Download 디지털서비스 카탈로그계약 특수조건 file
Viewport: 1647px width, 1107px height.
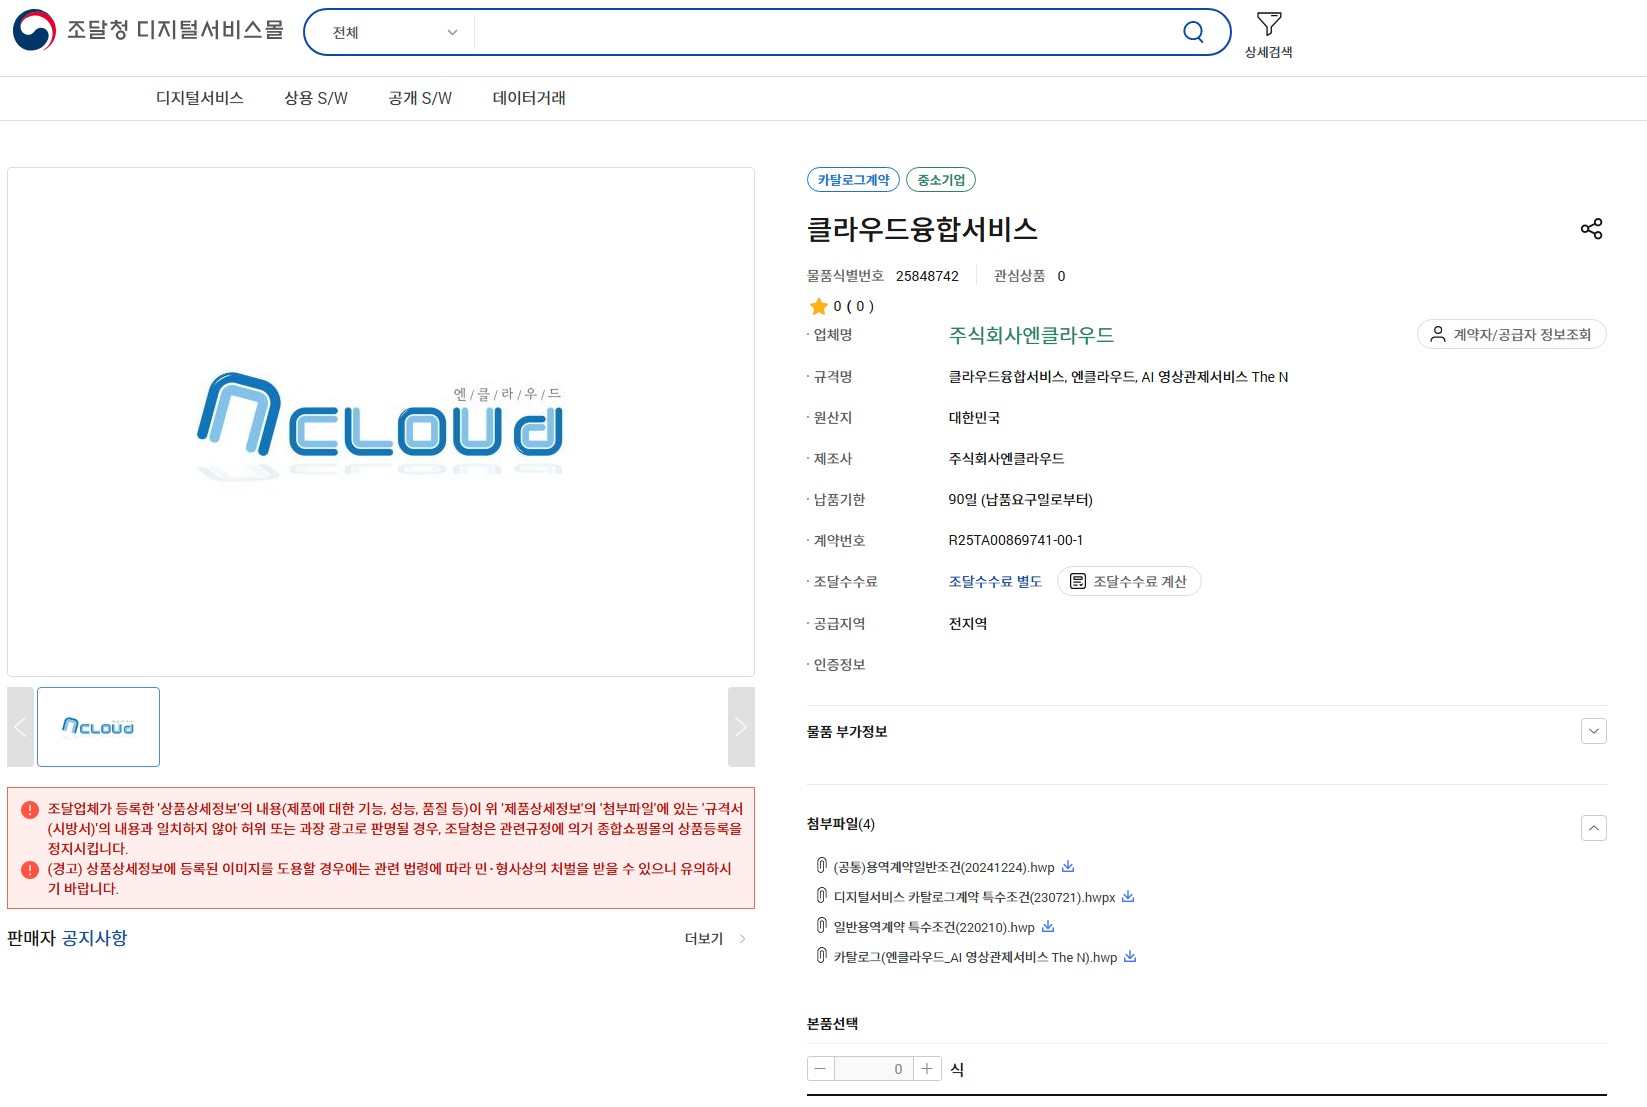coord(1128,897)
